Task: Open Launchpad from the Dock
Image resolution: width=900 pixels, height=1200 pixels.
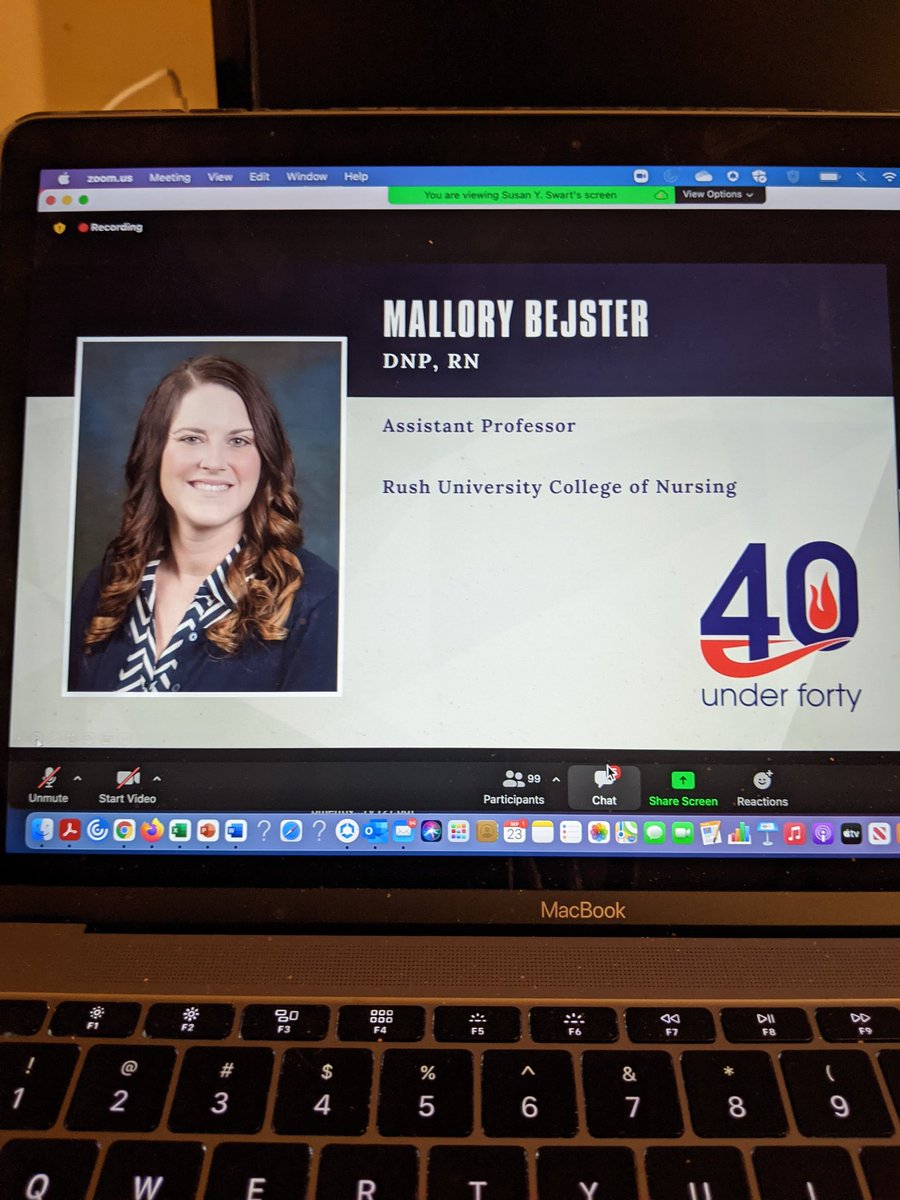Action: (x=459, y=831)
